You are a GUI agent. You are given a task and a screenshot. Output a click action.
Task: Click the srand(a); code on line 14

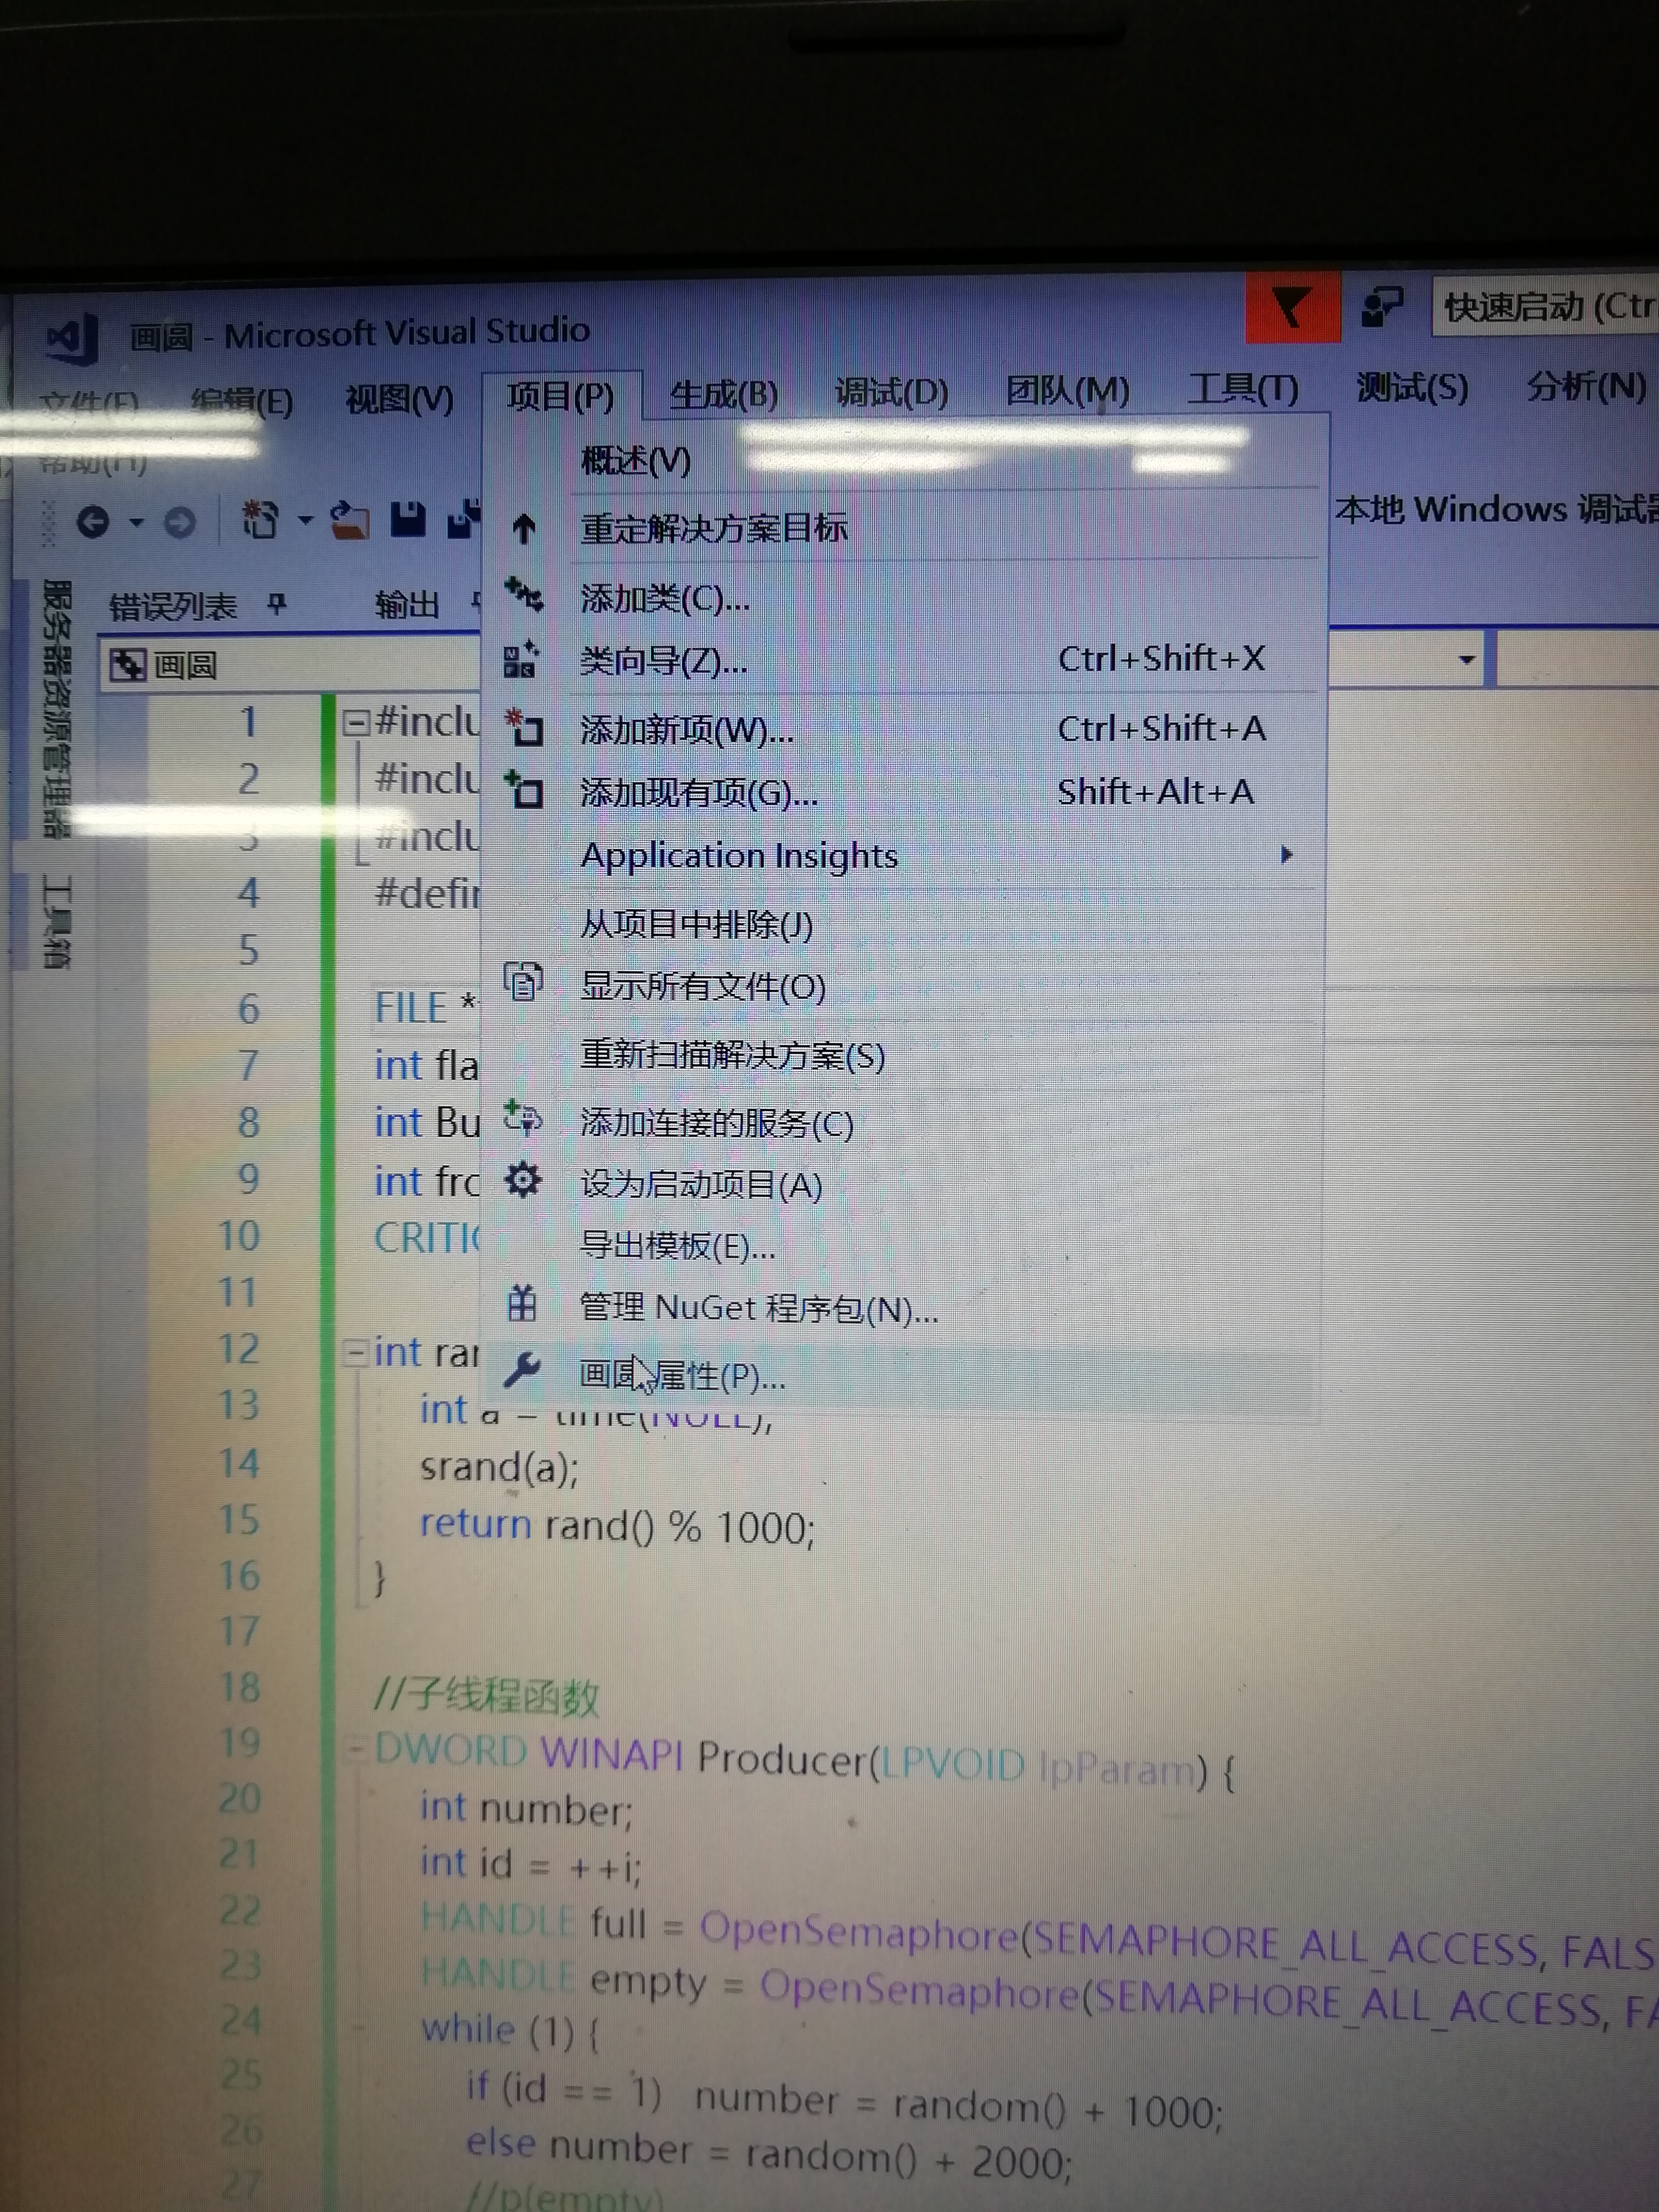[x=499, y=1468]
